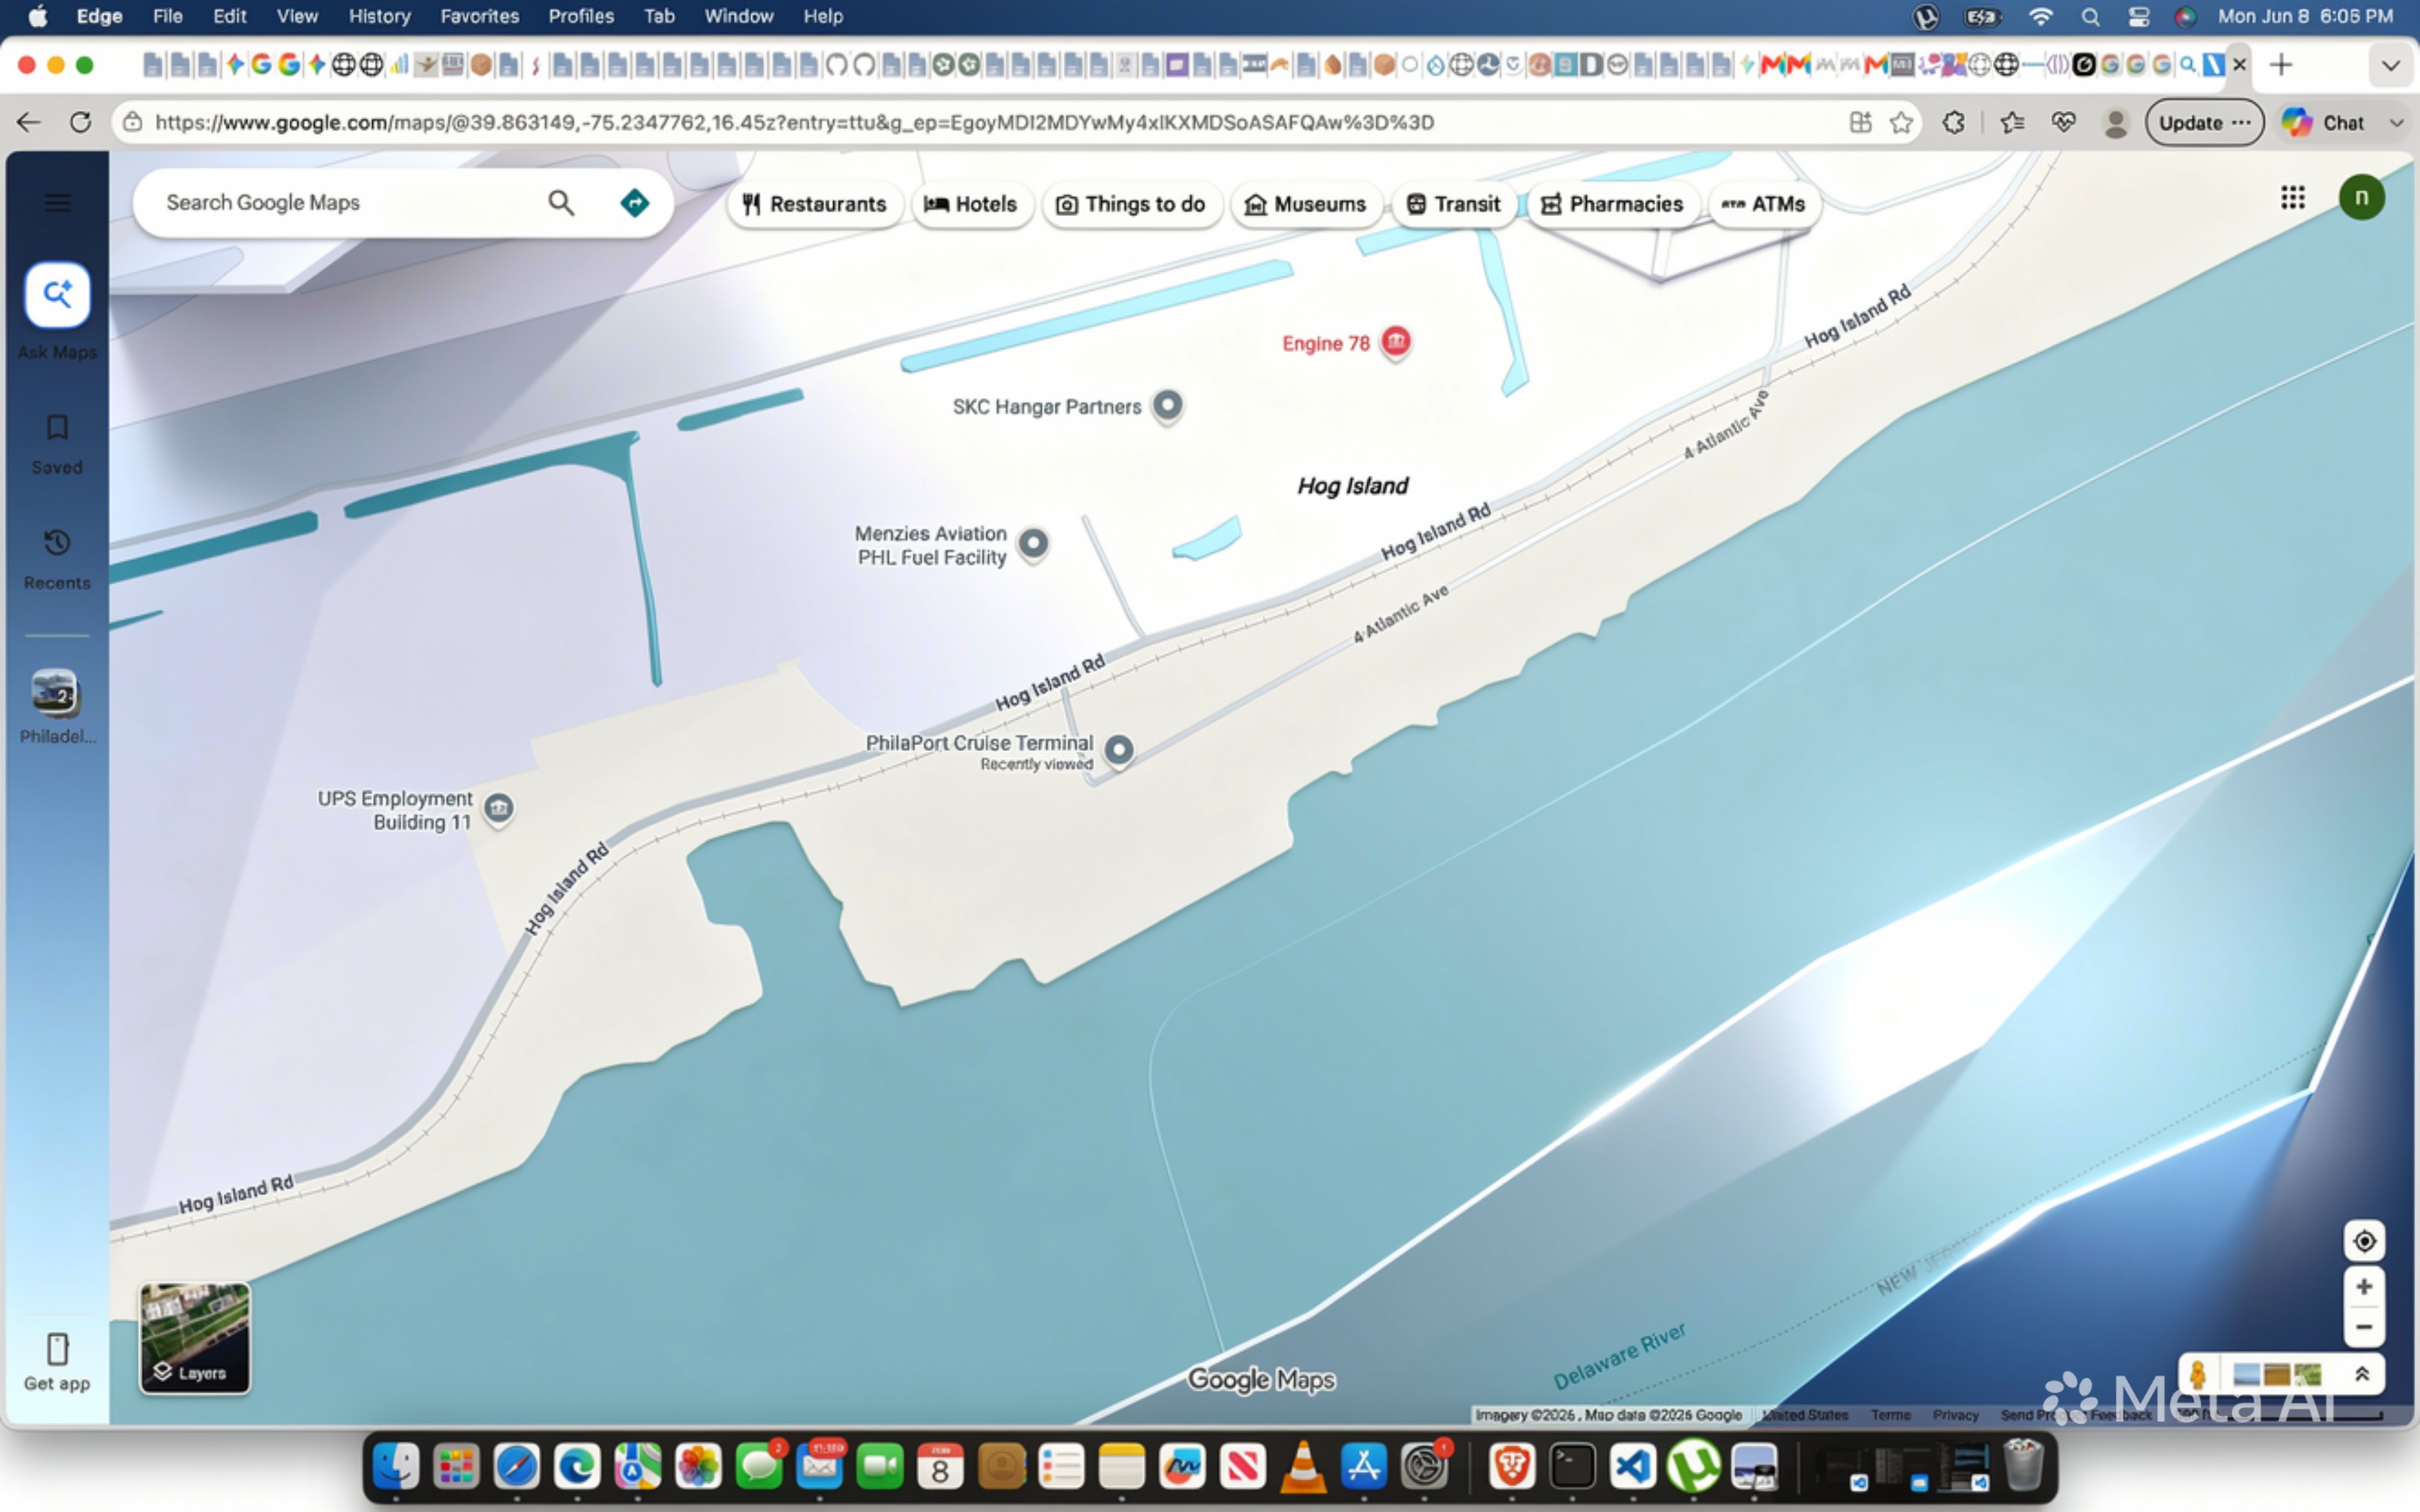
Task: Show Things to do nearby
Action: [x=1131, y=204]
